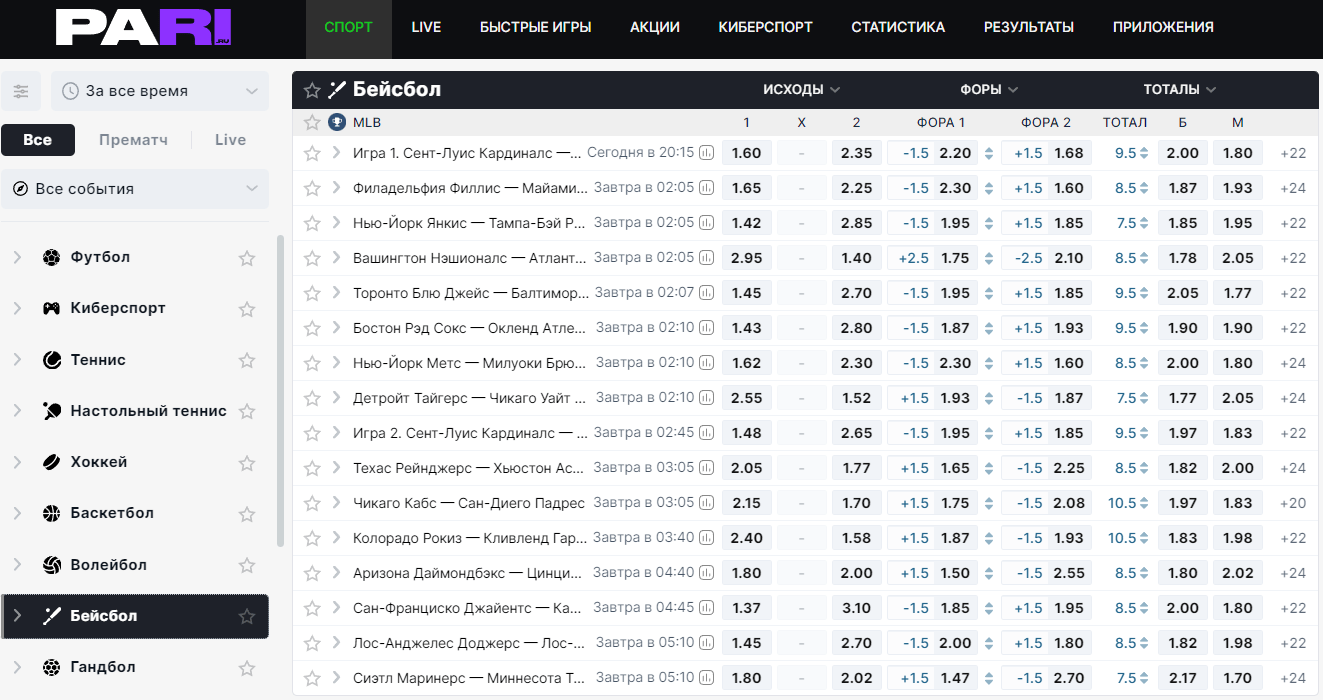Open the ФОРЫ column dropdown

tap(988, 89)
